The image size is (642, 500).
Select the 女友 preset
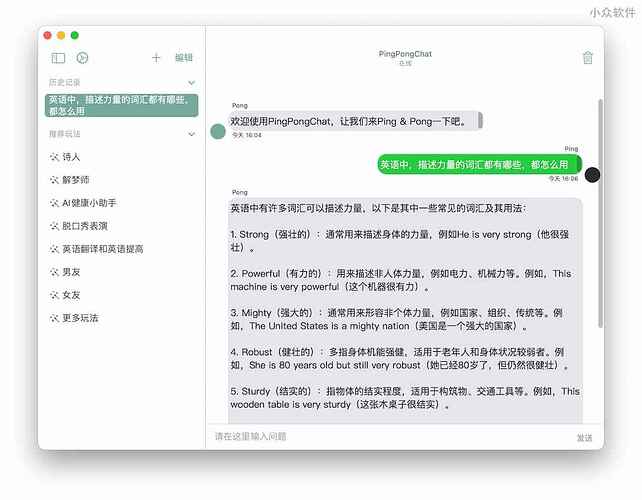click(x=71, y=295)
